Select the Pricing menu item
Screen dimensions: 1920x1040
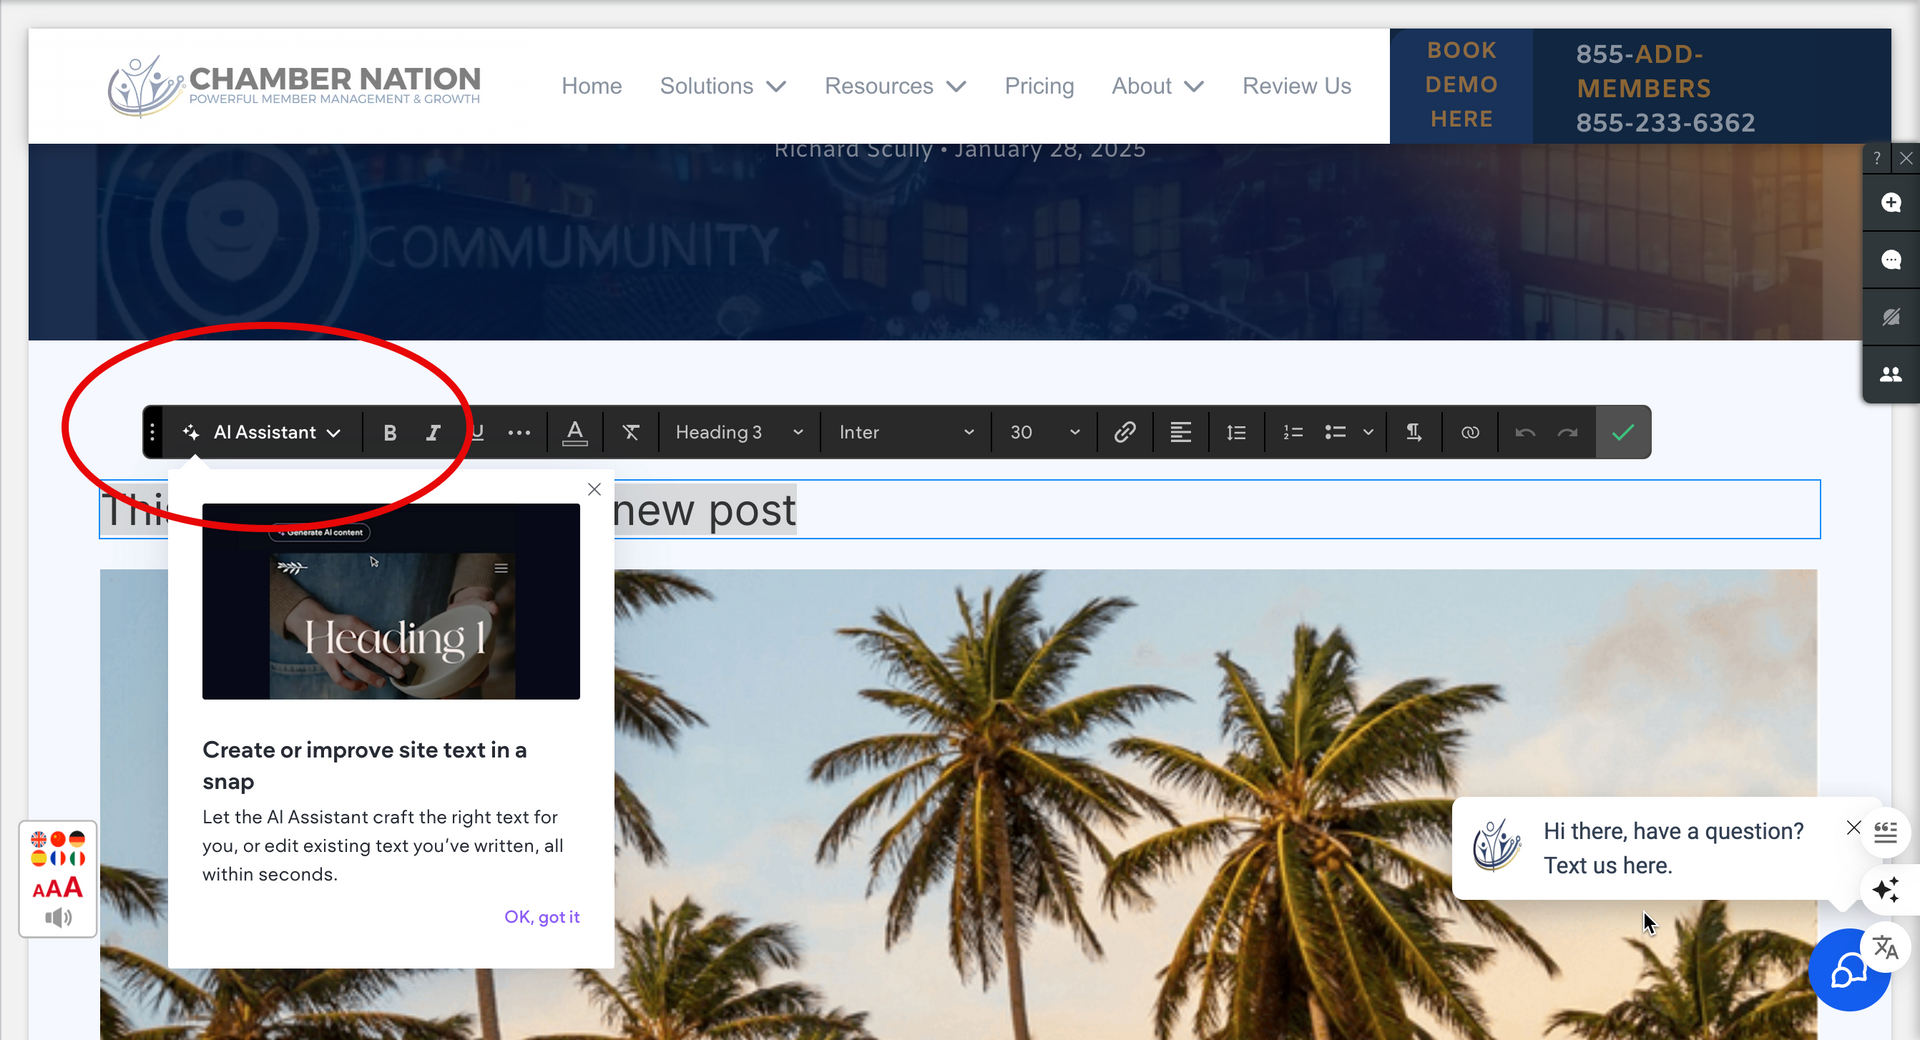click(1039, 86)
